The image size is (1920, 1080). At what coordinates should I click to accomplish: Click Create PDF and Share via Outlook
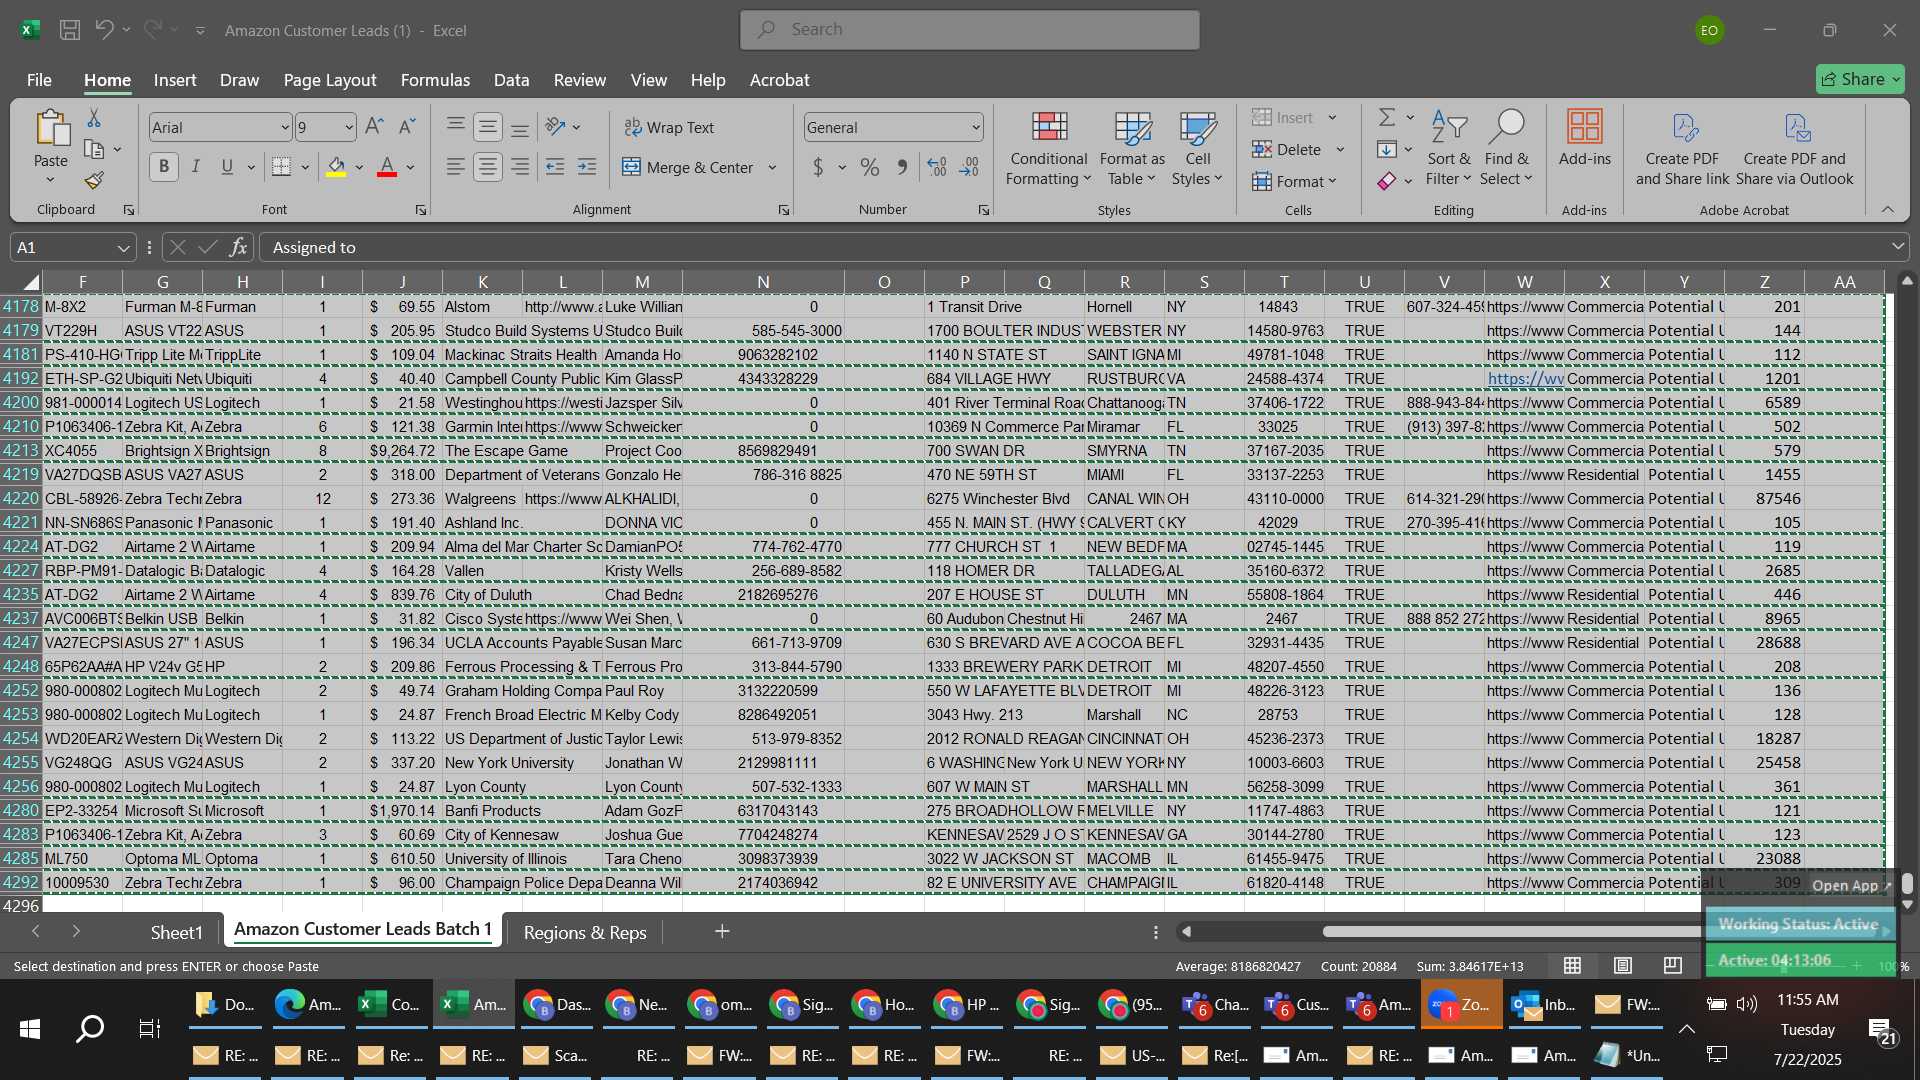(1795, 148)
